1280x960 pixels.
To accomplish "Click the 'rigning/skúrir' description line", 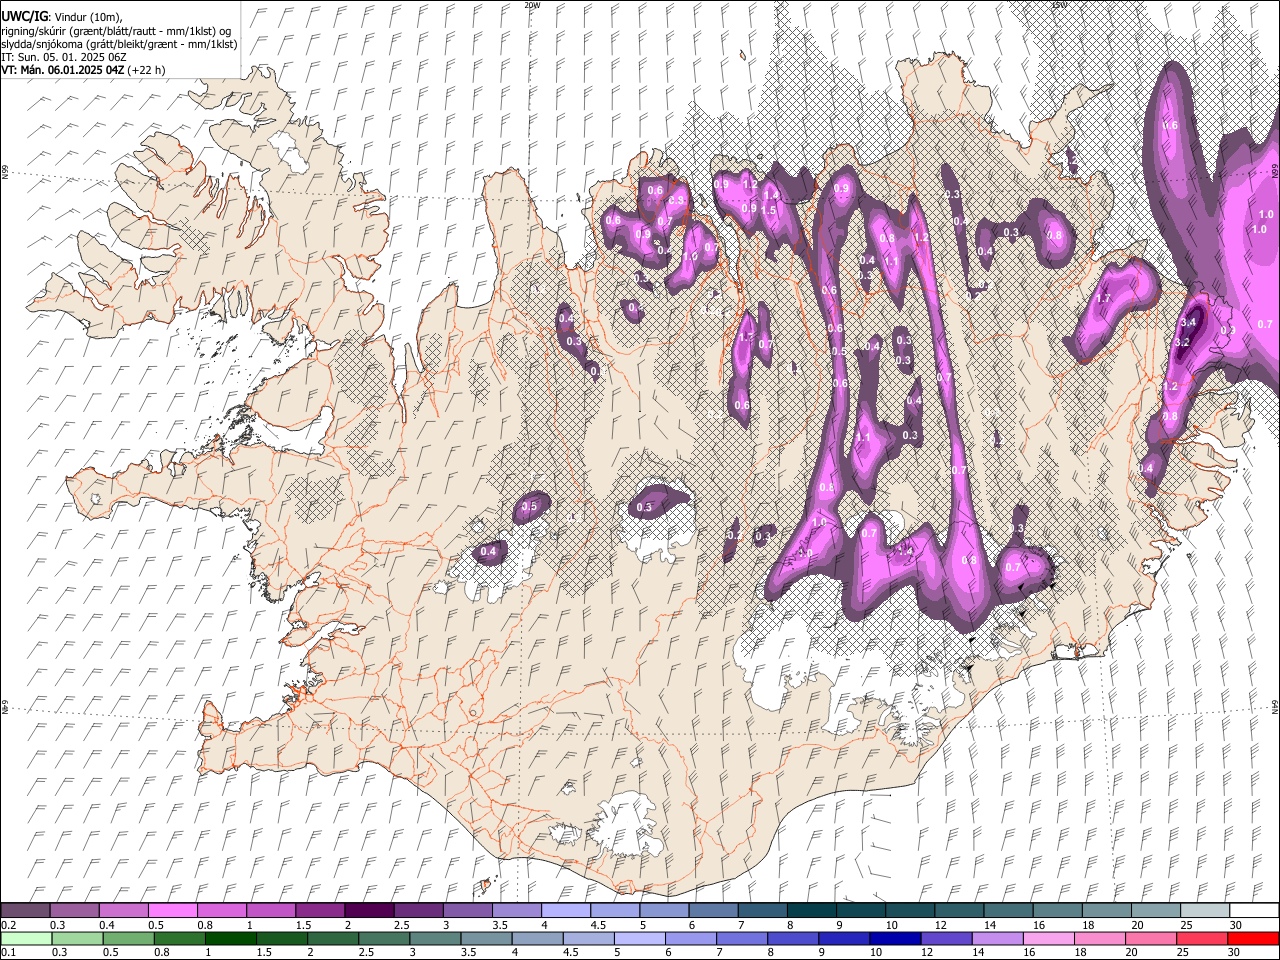I will (x=118, y=30).
